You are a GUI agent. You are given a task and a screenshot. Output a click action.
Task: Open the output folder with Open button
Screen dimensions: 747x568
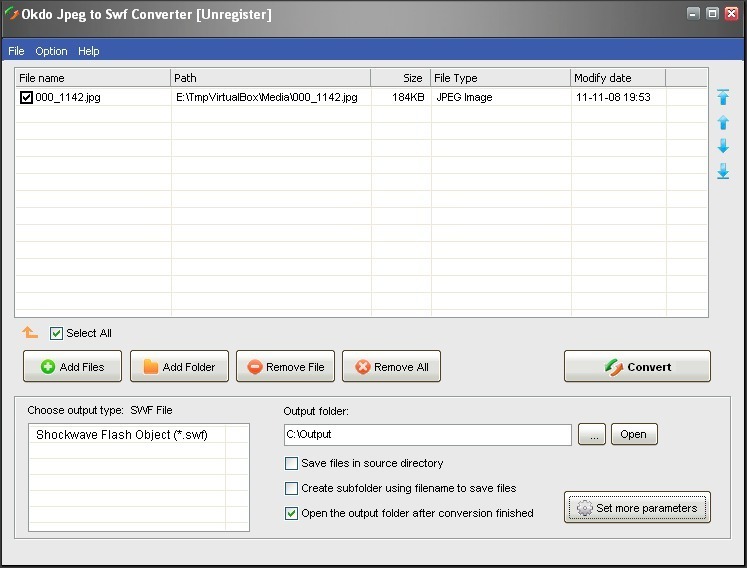[634, 434]
